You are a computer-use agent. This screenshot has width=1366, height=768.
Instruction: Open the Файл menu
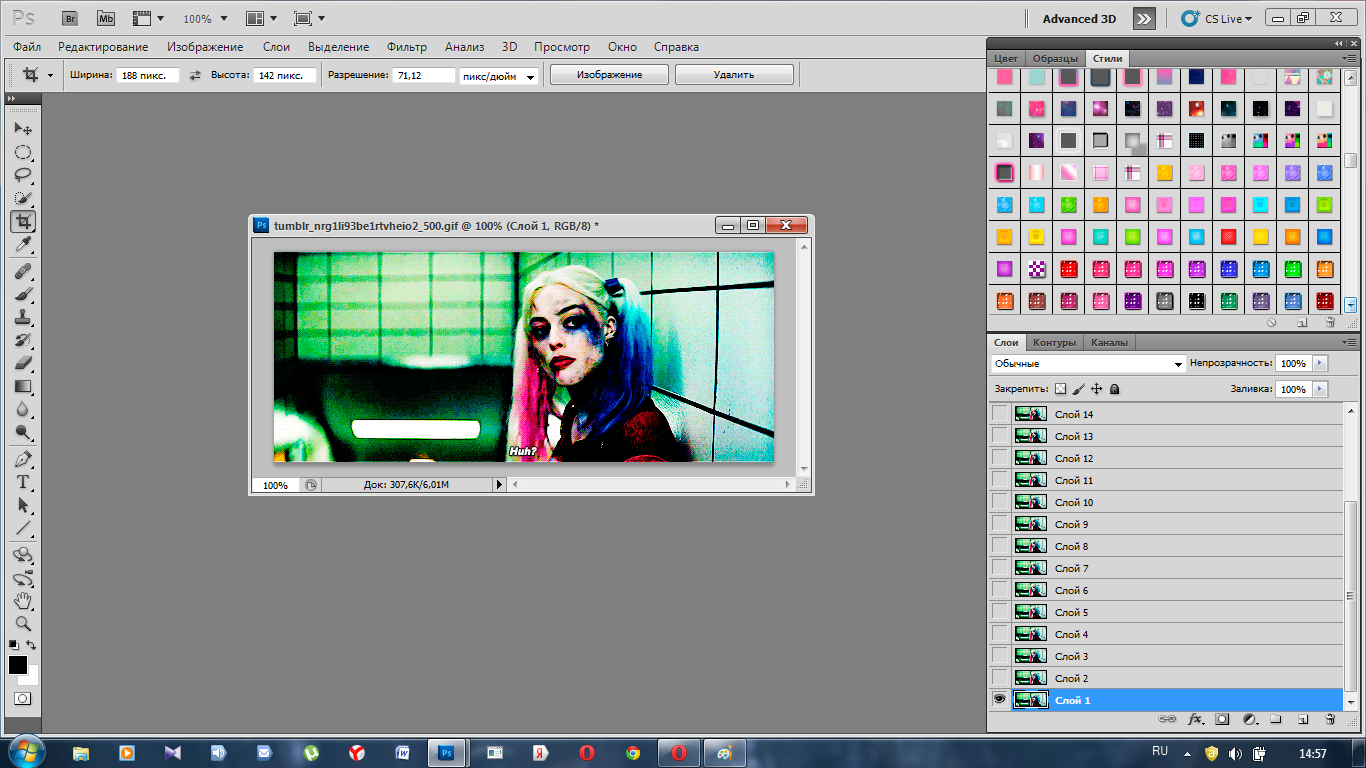tap(28, 47)
